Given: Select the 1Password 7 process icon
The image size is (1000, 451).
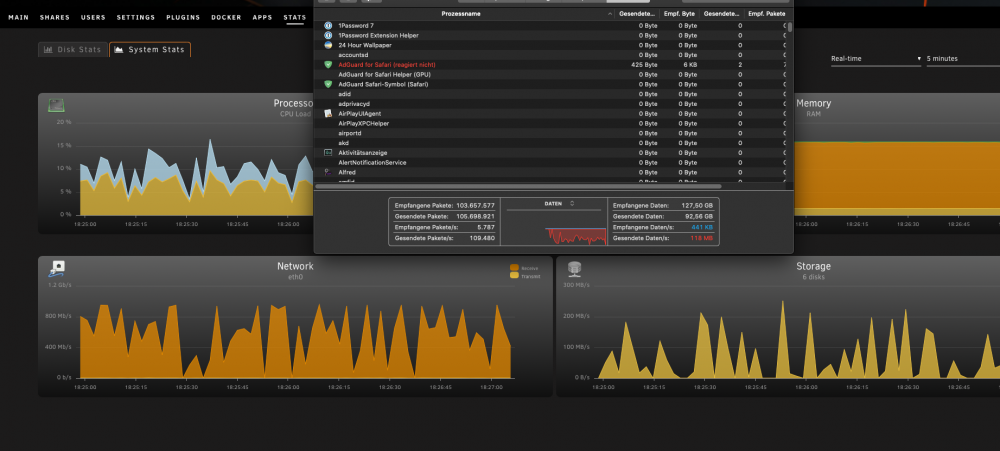Looking at the screenshot, I should (x=328, y=26).
